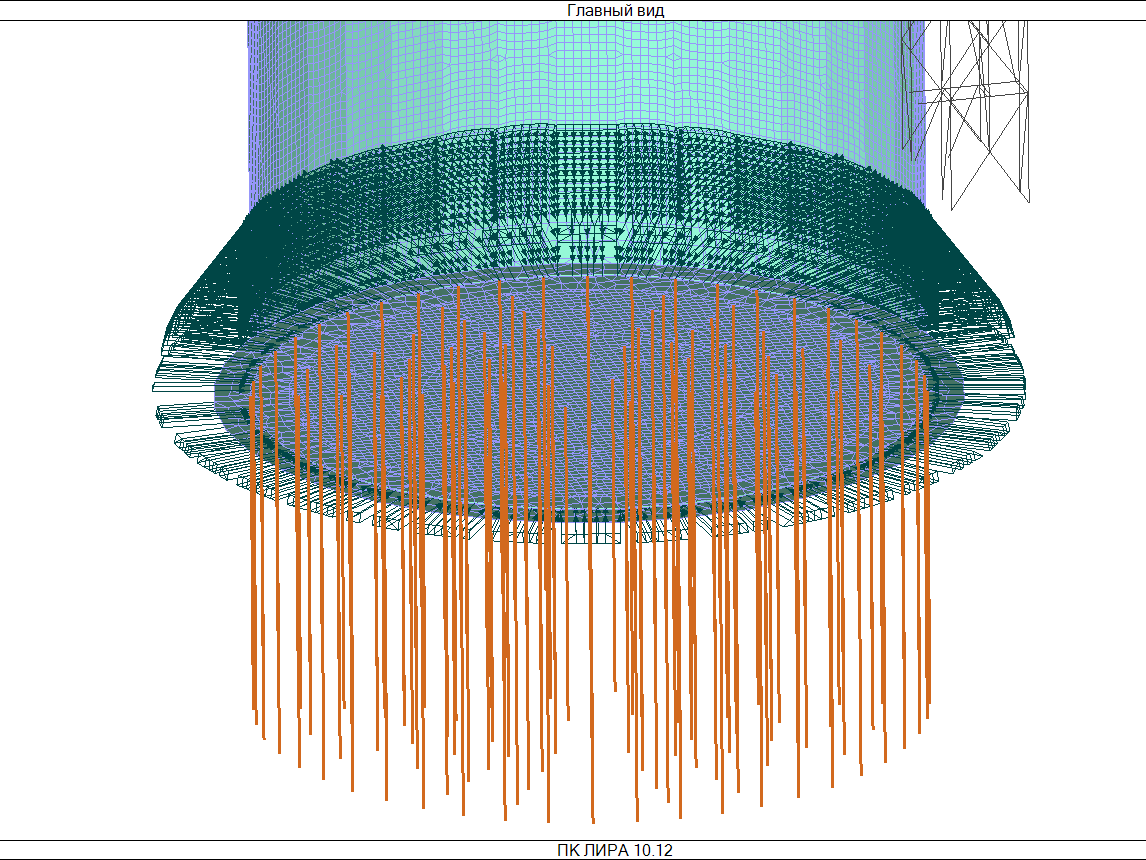Click the wireframe tower structure at top right

(967, 114)
